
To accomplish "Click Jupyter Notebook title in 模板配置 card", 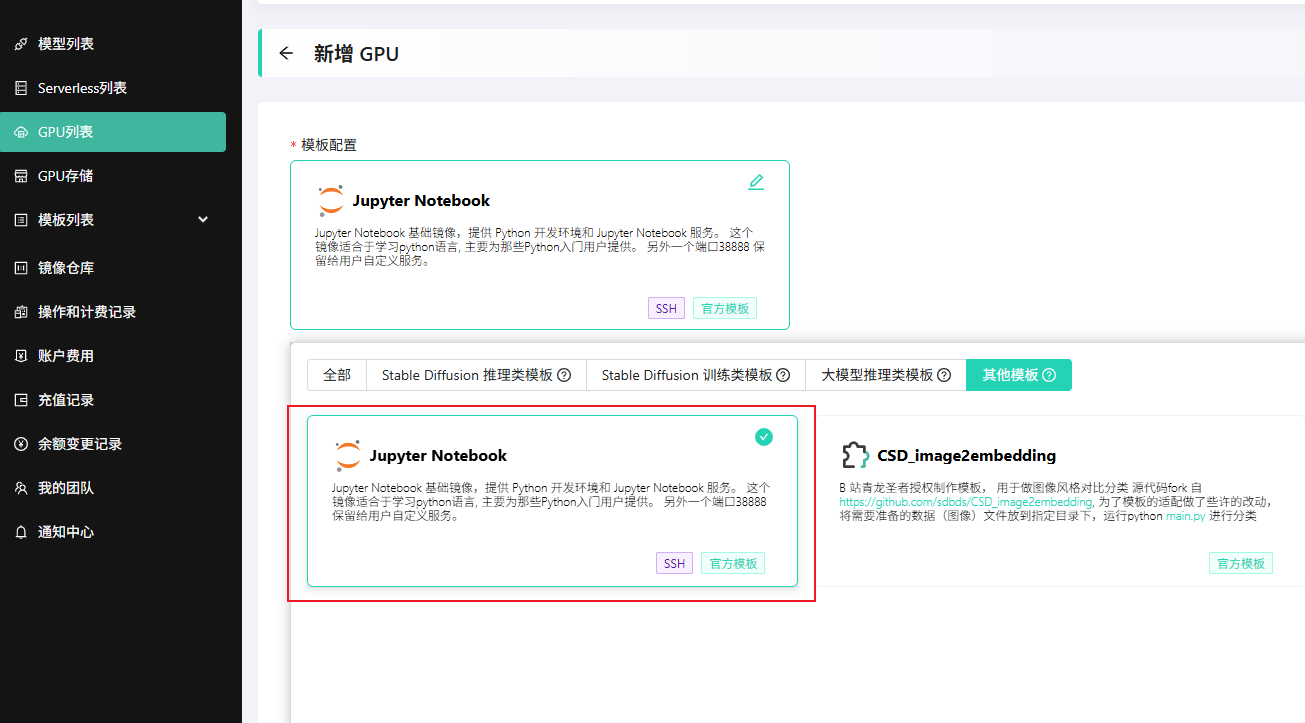I will pyautogui.click(x=421, y=200).
